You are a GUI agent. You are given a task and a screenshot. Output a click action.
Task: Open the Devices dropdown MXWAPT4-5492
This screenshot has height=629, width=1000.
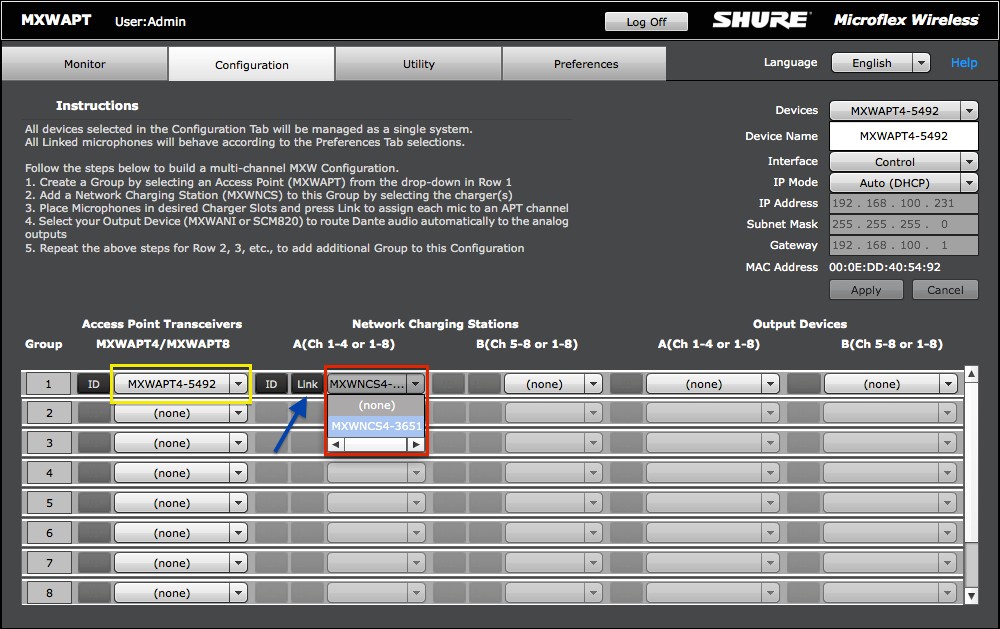pyautogui.click(x=904, y=110)
